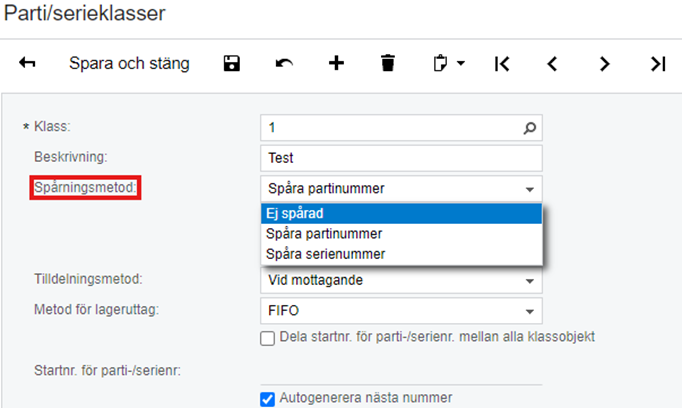This screenshot has width=682, height=408.
Task: Add a new record with plus icon
Action: [x=336, y=64]
